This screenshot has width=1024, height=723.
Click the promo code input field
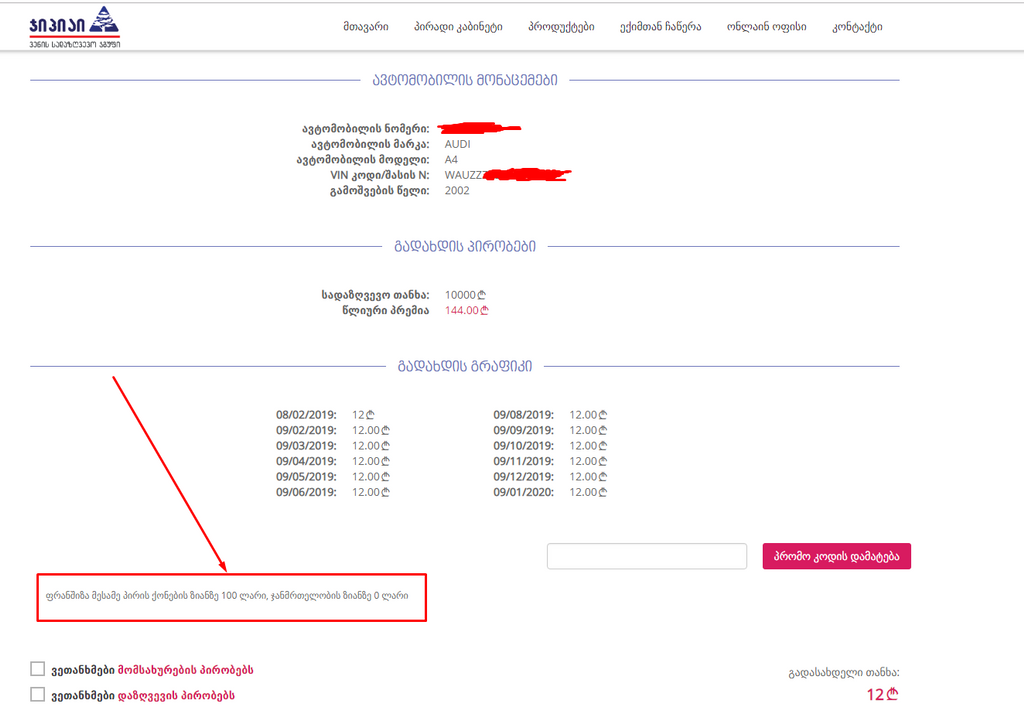click(647, 556)
